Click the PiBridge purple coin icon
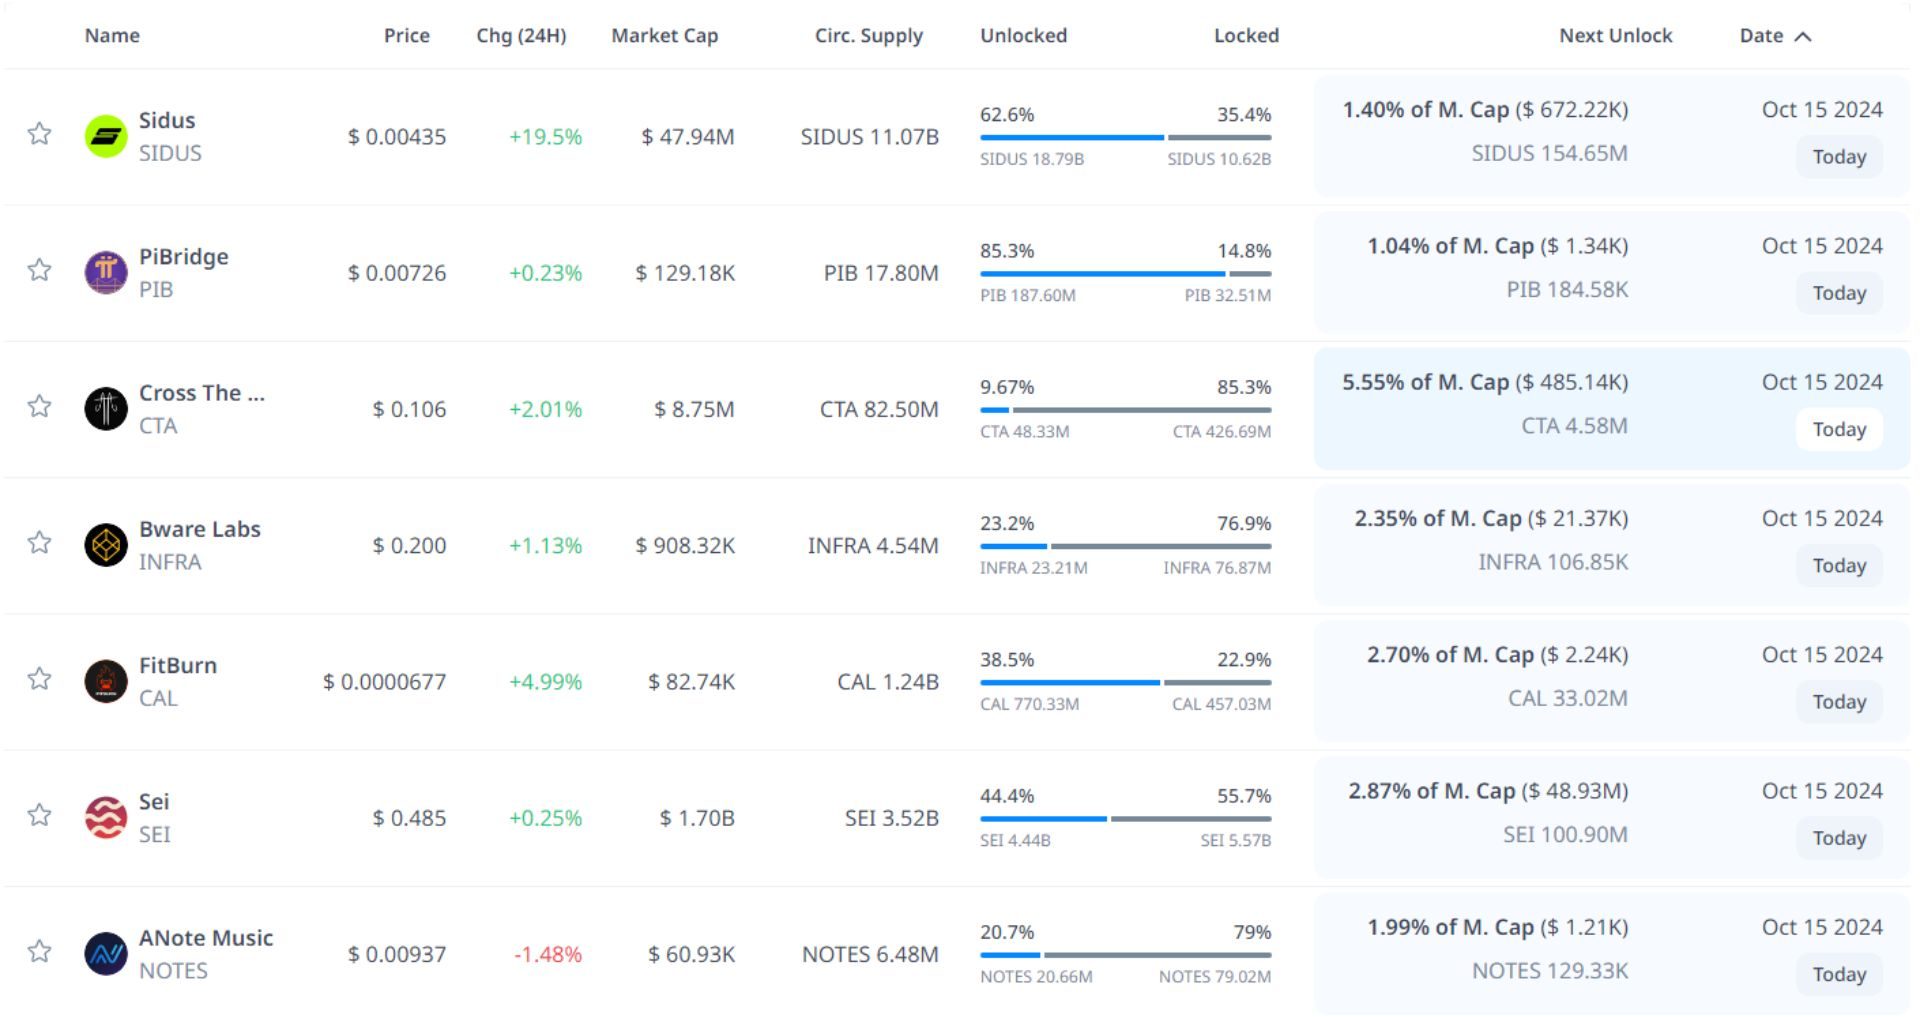This screenshot has height=1017, width=1920. (x=106, y=273)
